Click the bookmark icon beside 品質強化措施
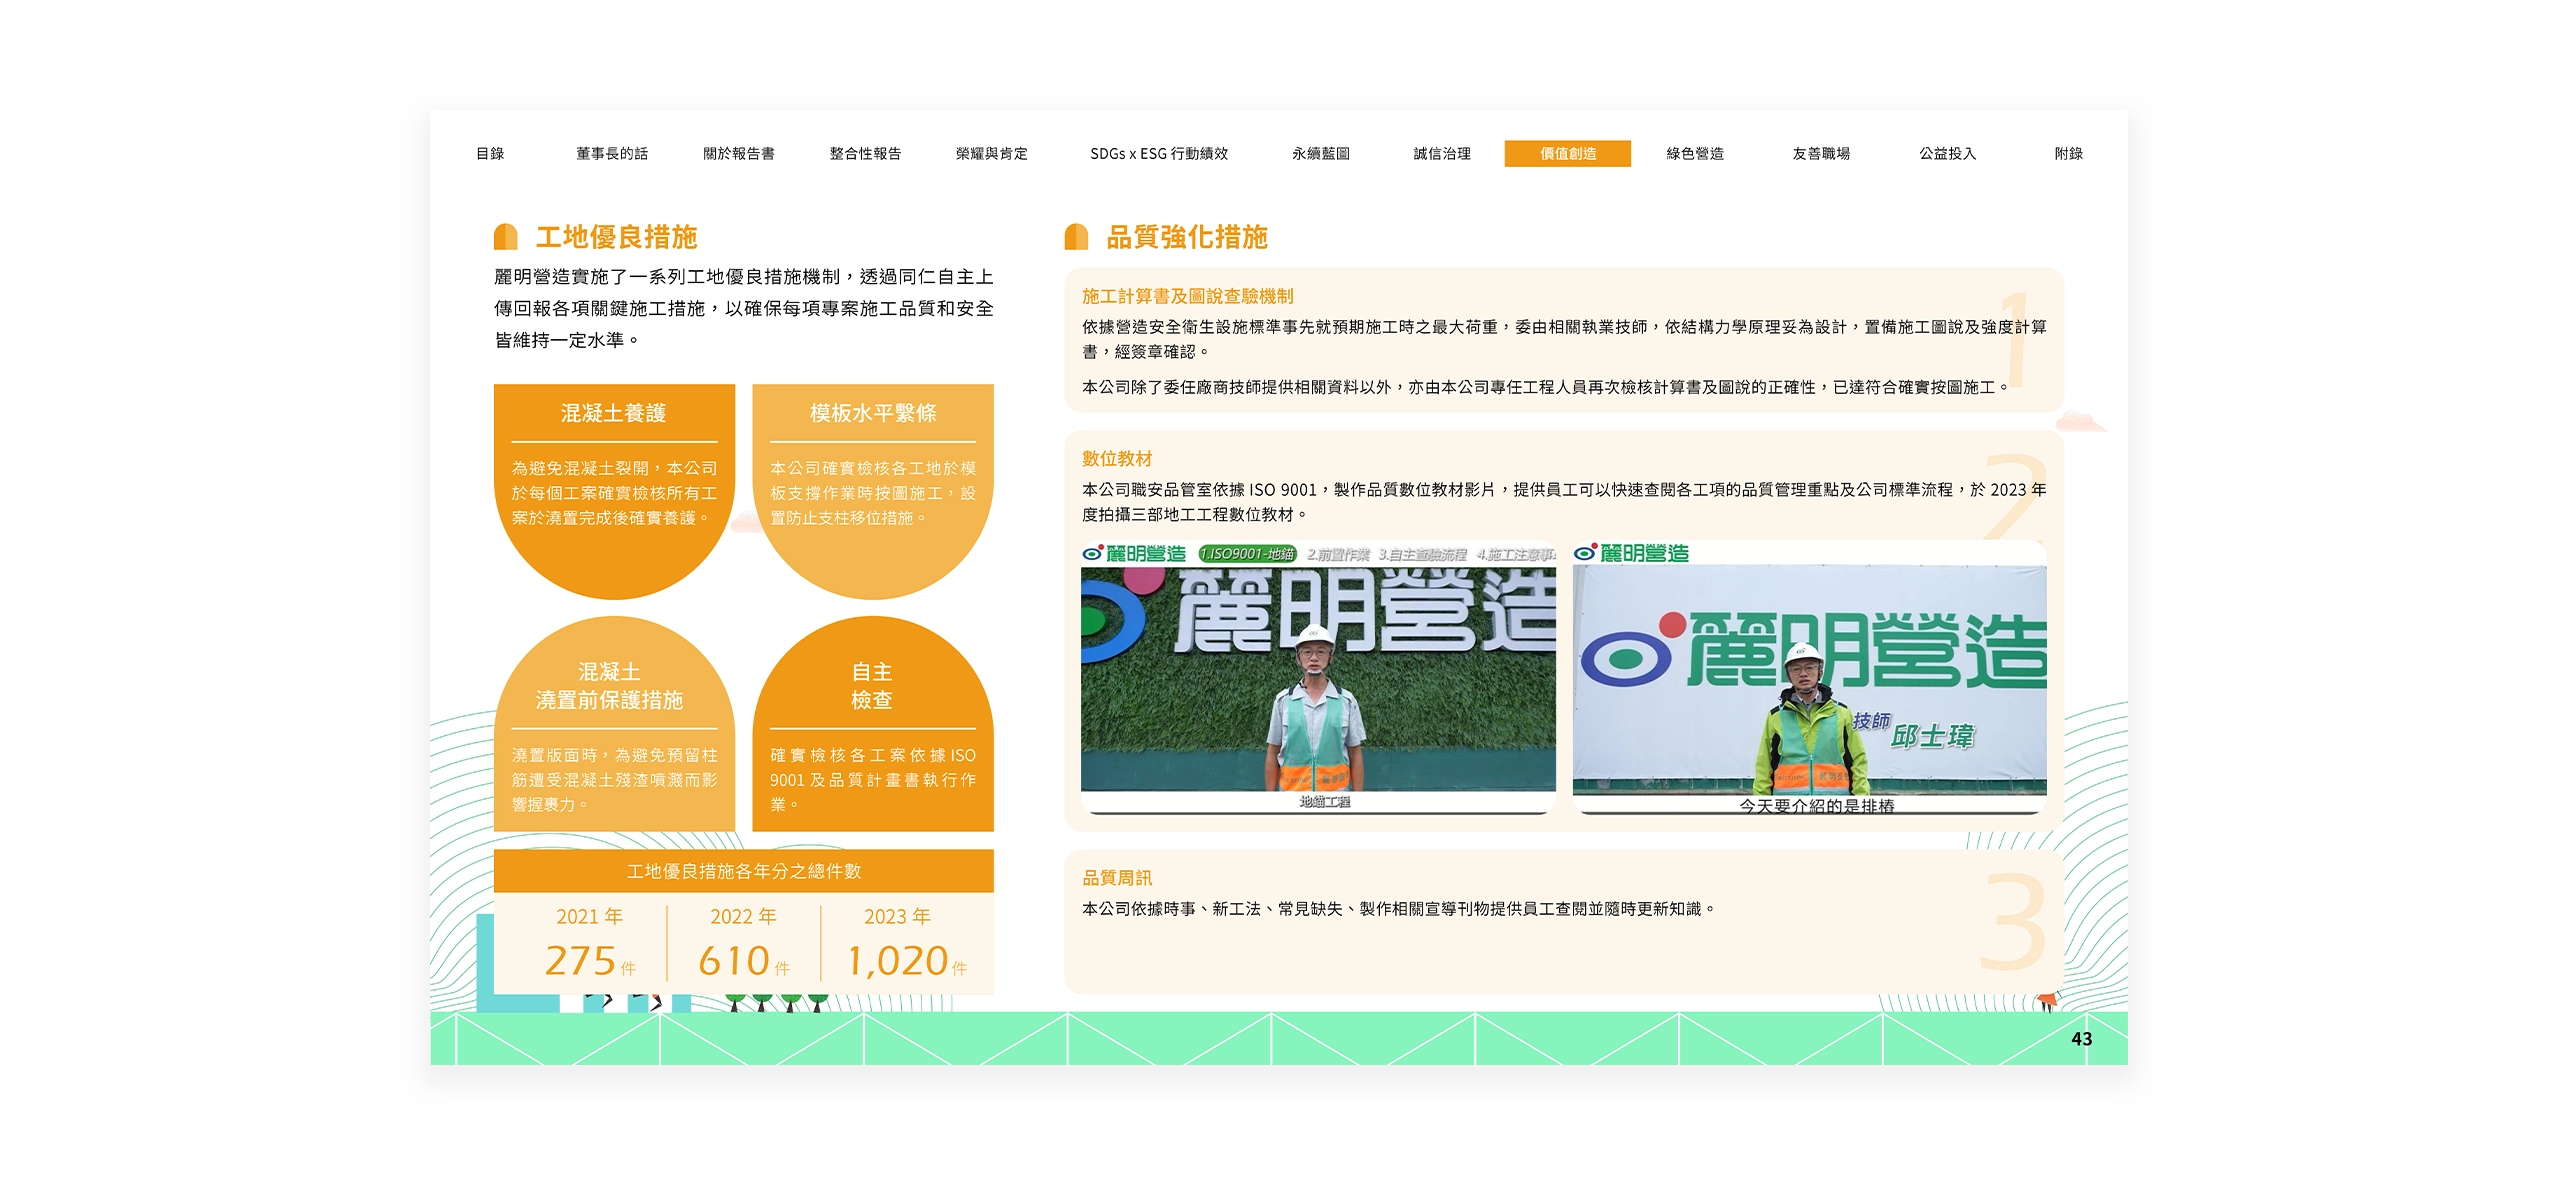 (1077, 238)
